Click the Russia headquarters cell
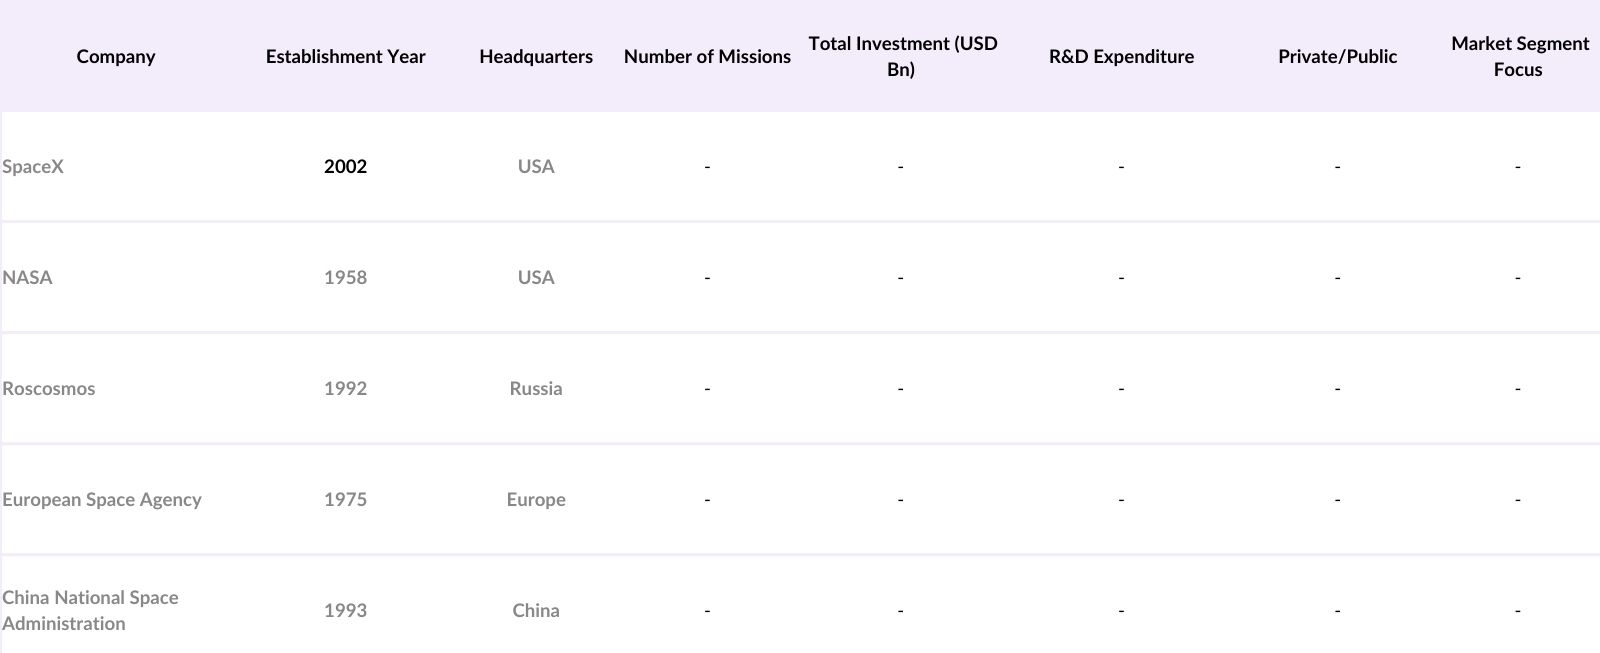Screen dimensions: 1600x653 pyautogui.click(x=536, y=389)
